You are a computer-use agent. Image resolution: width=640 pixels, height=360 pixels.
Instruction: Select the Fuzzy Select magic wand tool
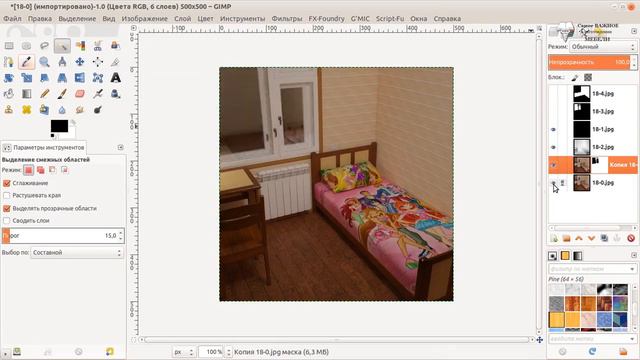[x=62, y=46]
